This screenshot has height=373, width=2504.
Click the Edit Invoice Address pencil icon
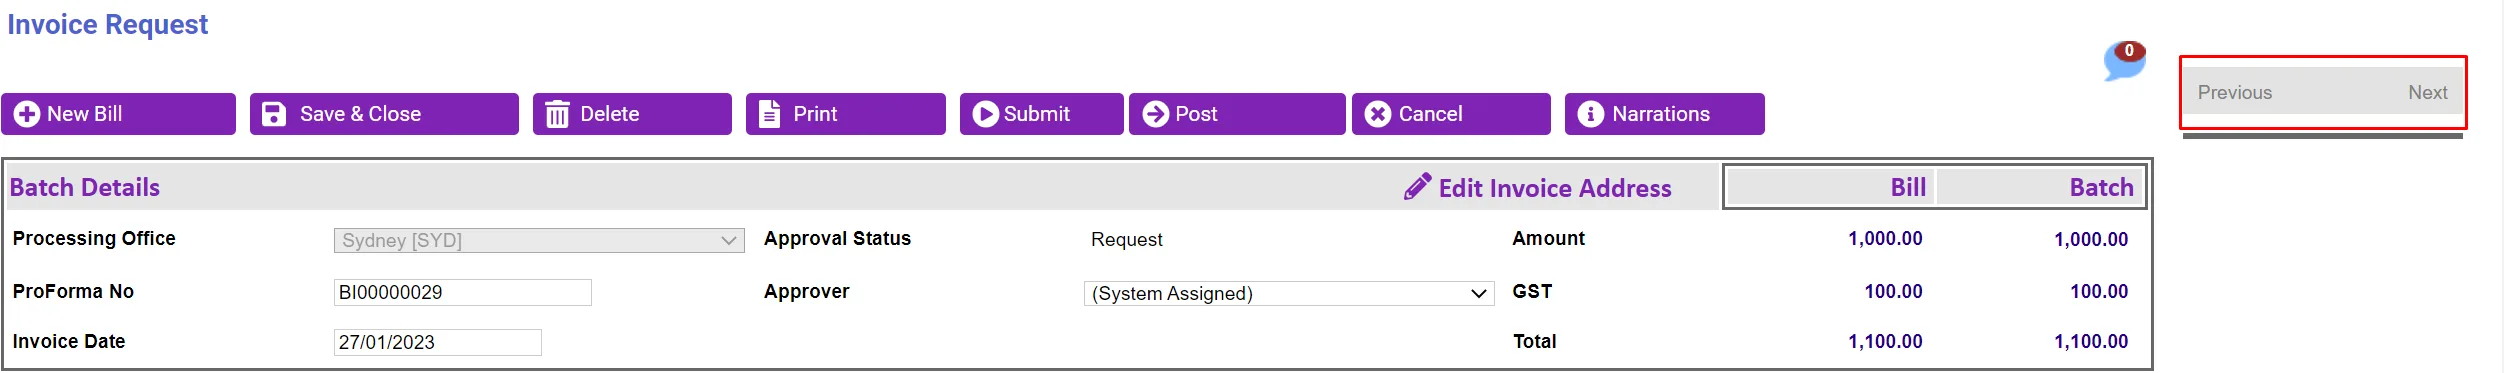(x=1417, y=187)
